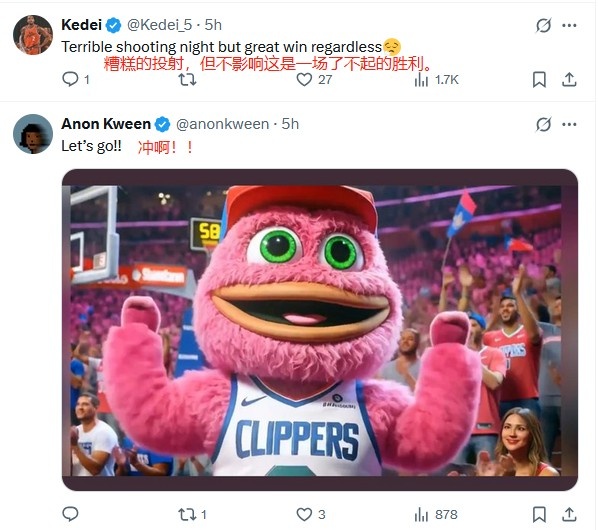
Task: Like Anon Kween's tweet with 3 likes
Action: 304,515
